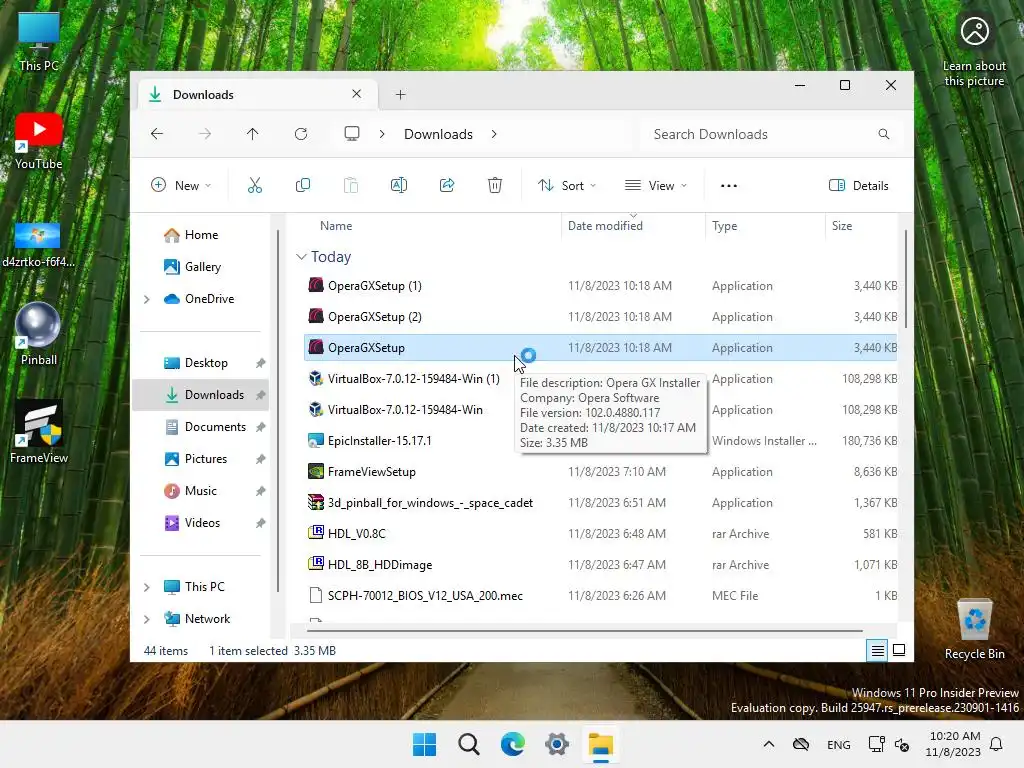Click the horizontal file list scrollbar
Image resolution: width=1024 pixels, height=768 pixels.
pyautogui.click(x=584, y=631)
